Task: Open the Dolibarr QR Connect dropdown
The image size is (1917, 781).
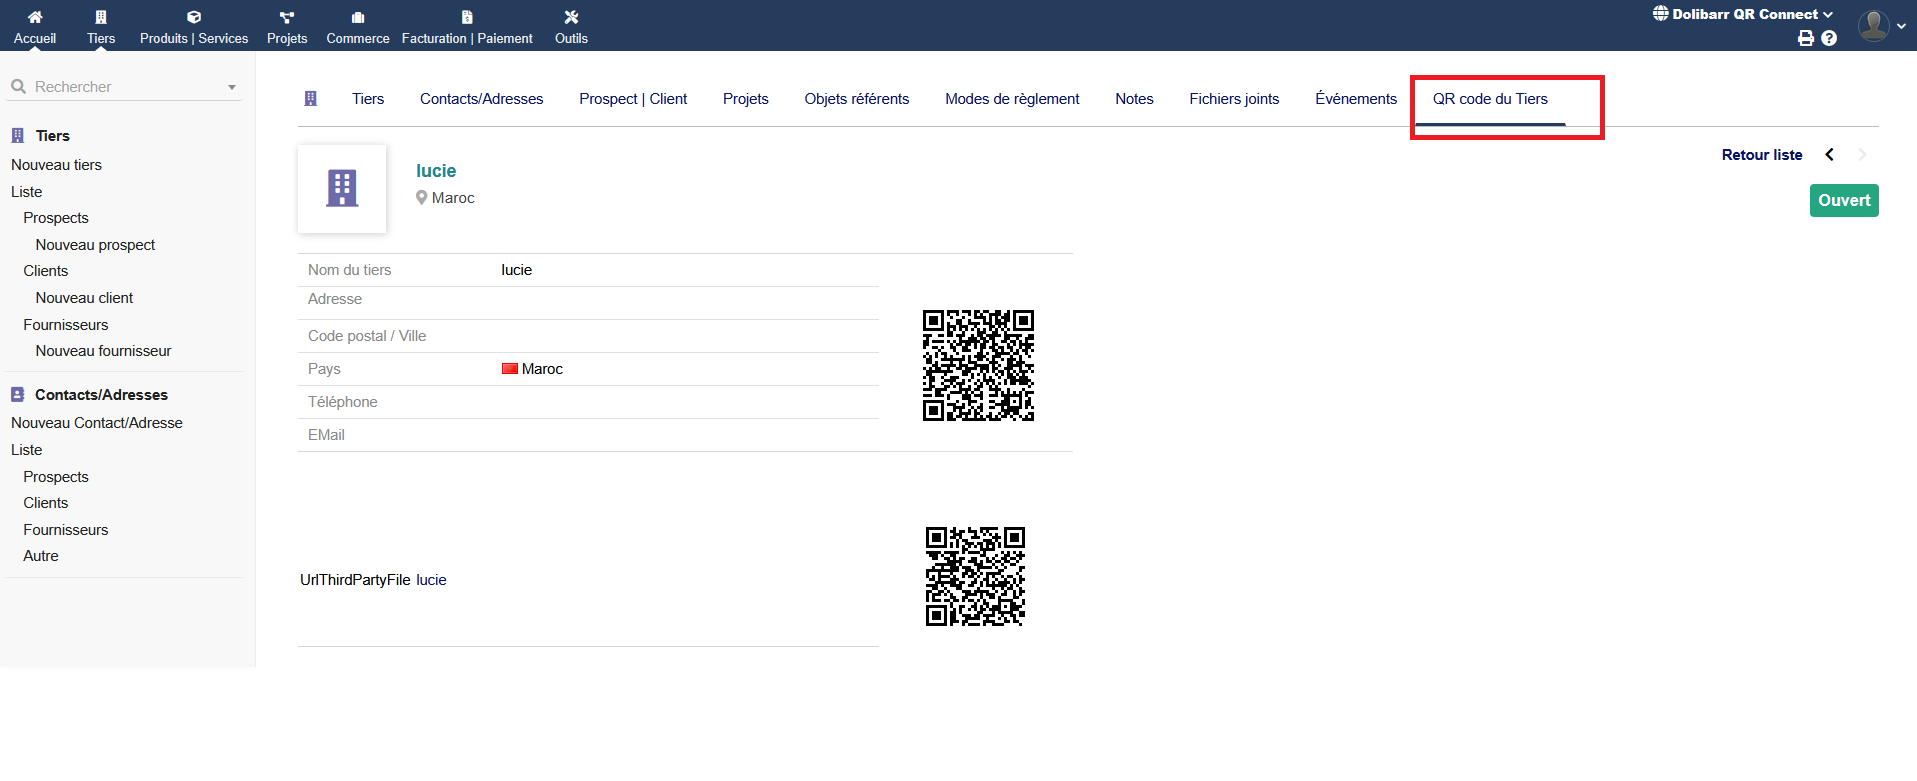Action: point(1744,14)
